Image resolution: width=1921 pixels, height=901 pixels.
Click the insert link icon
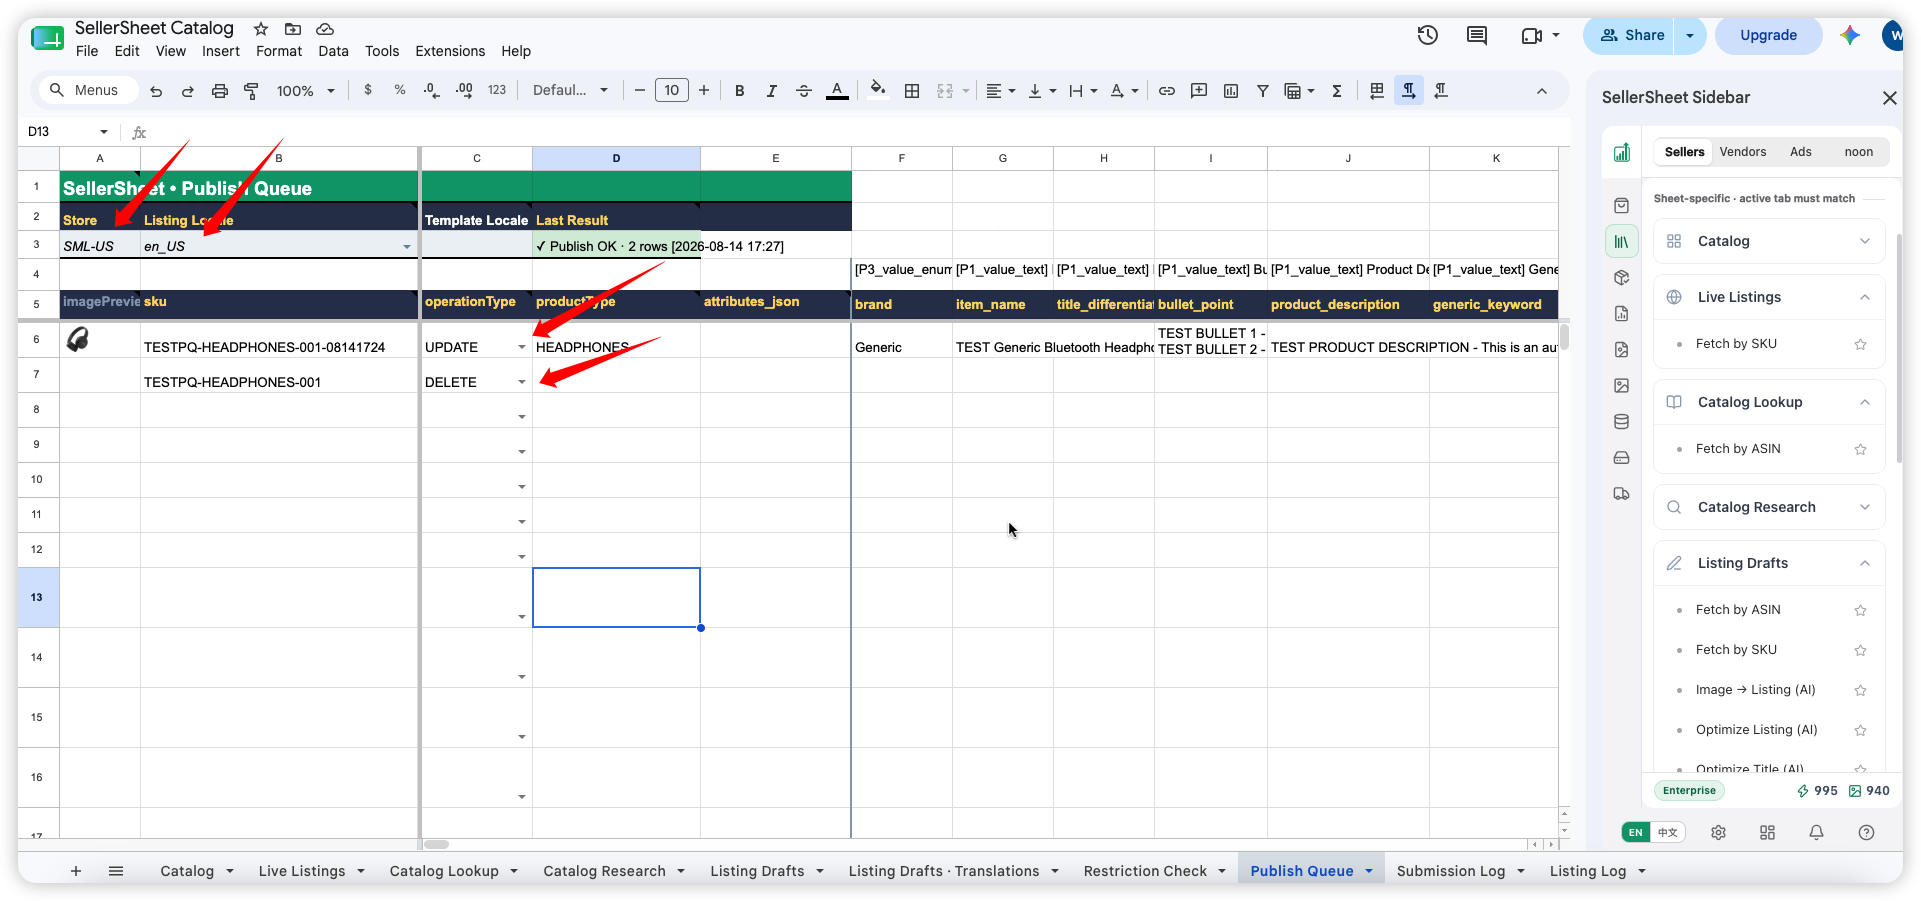pos(1166,91)
